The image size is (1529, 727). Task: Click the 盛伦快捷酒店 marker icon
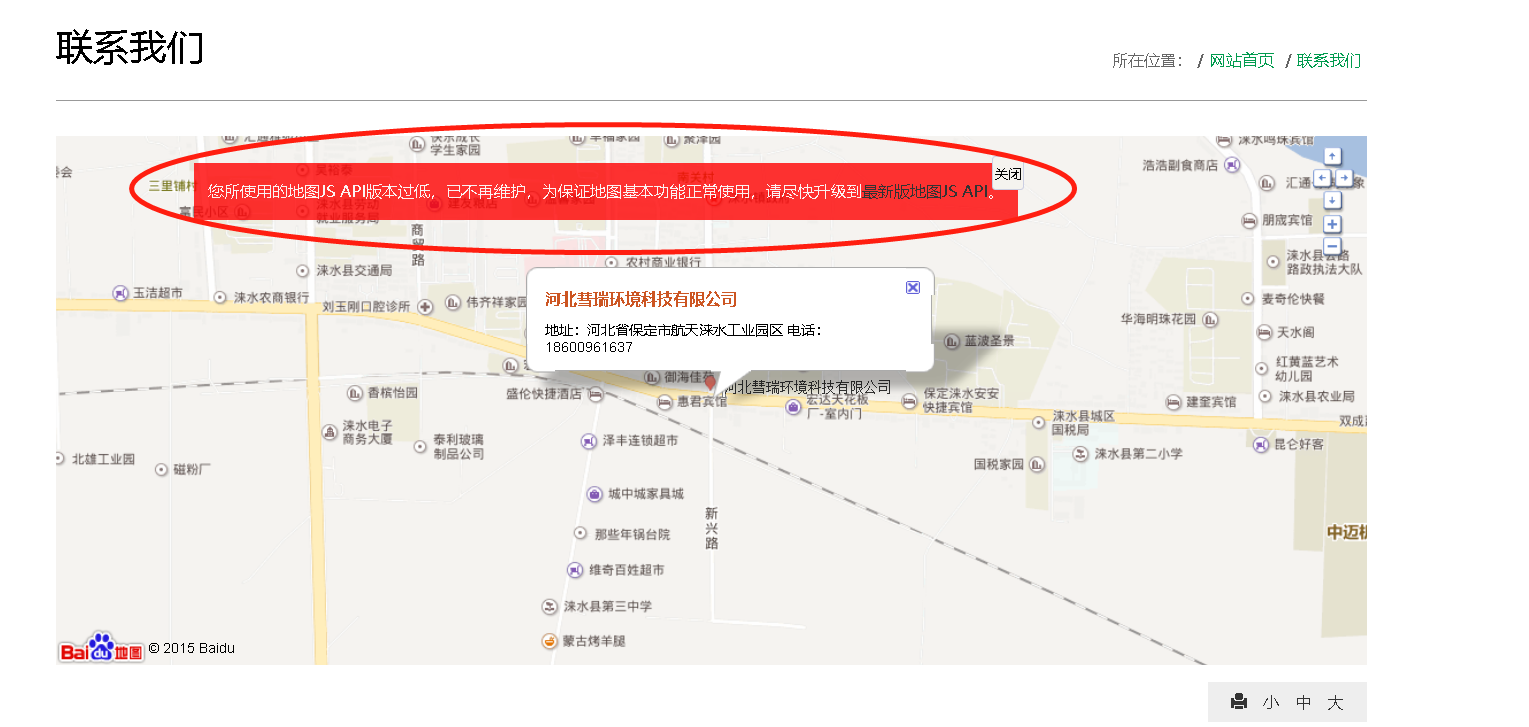(x=596, y=394)
